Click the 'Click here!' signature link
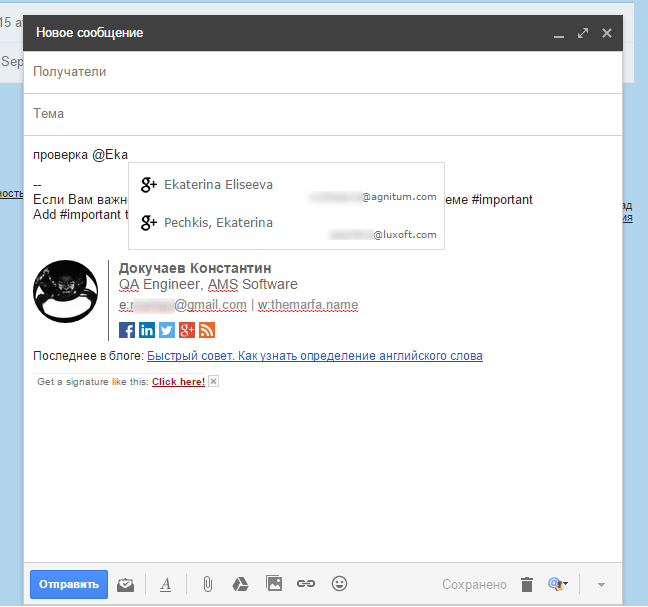 179,382
